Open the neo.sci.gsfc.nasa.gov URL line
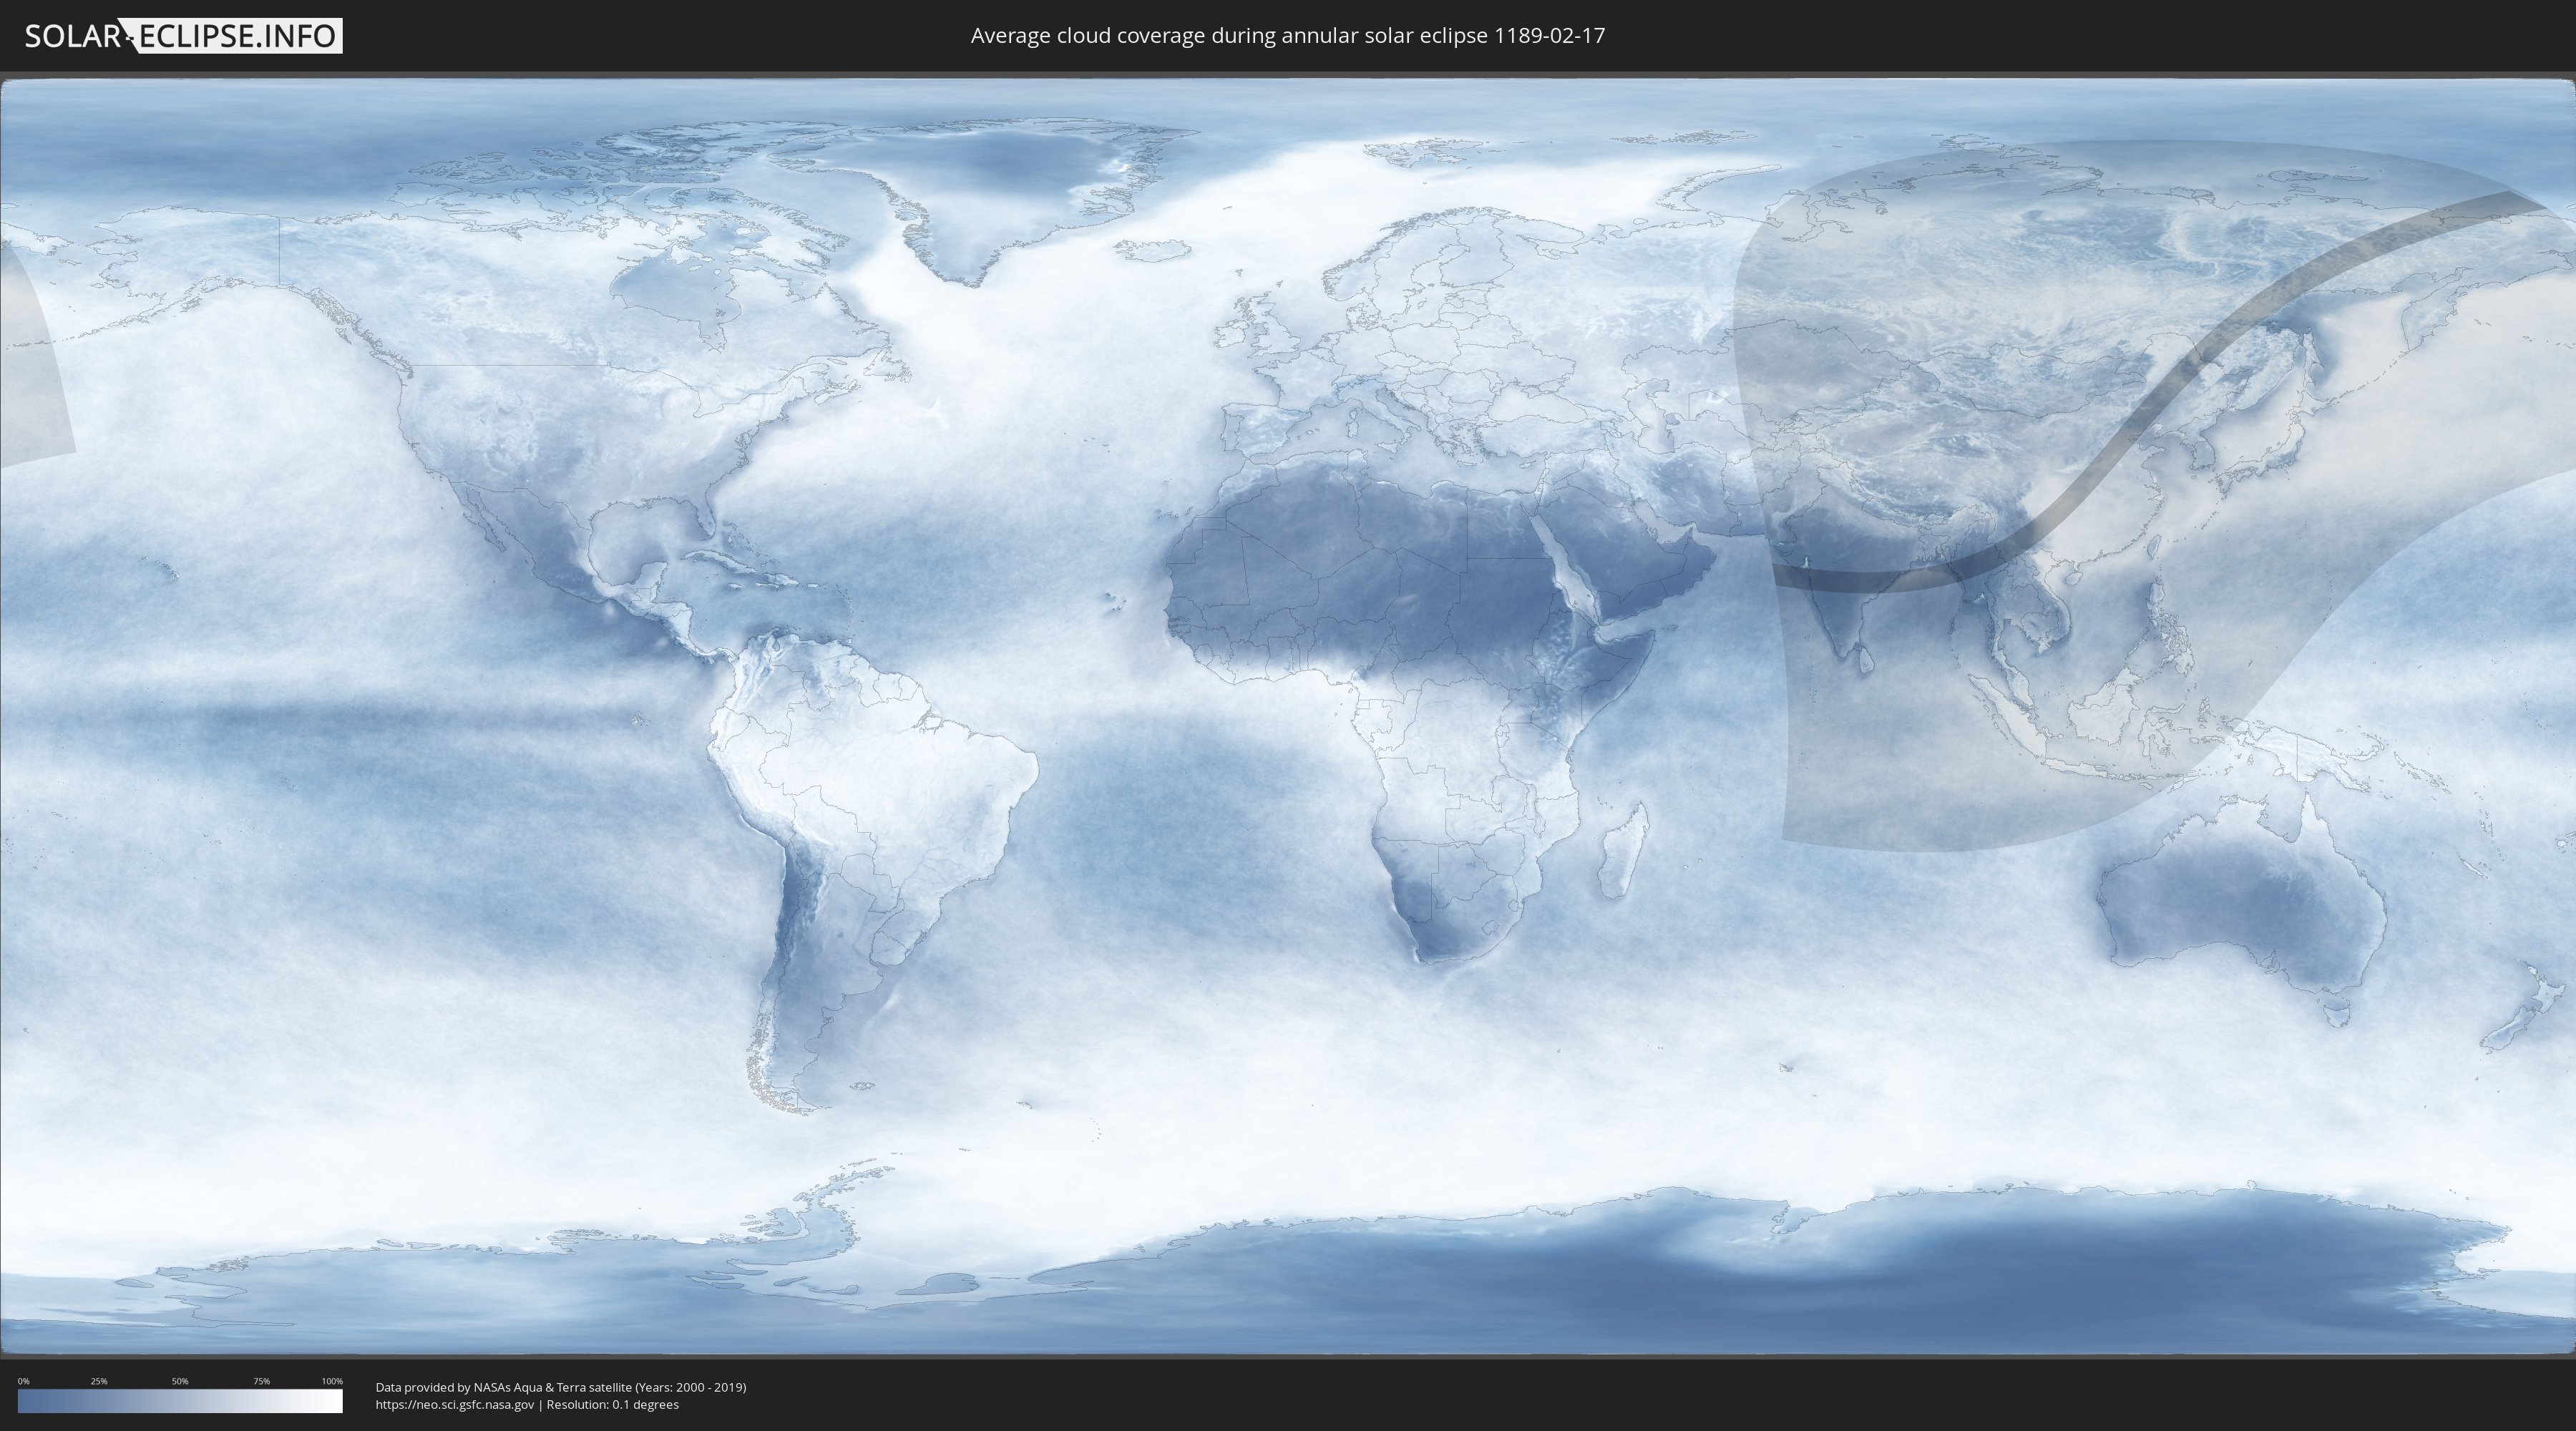Image resolution: width=2576 pixels, height=1431 pixels. pos(527,1404)
